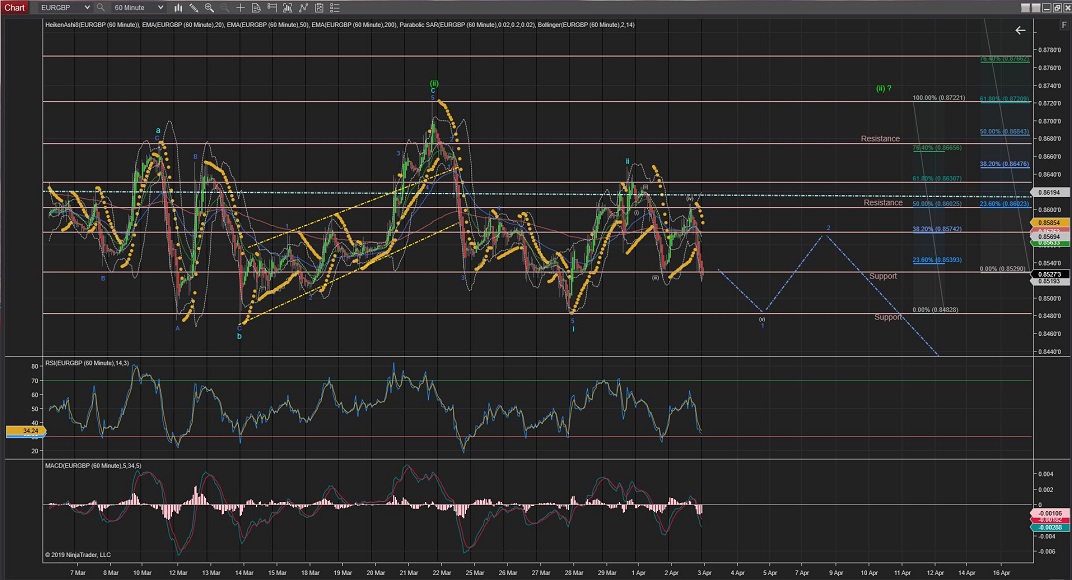
Task: Click the orange 0.85854 price marker
Action: (x=1049, y=223)
